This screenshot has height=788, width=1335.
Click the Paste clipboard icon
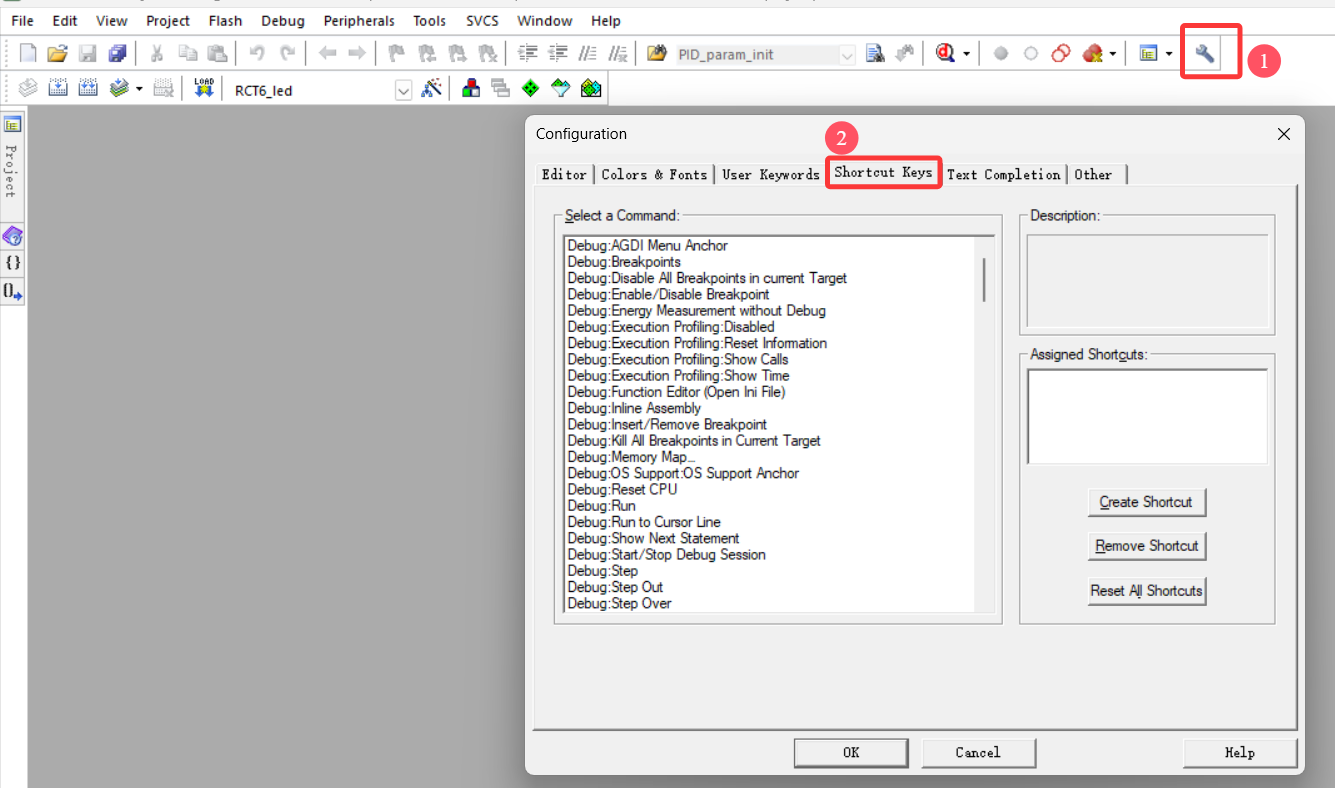217,54
